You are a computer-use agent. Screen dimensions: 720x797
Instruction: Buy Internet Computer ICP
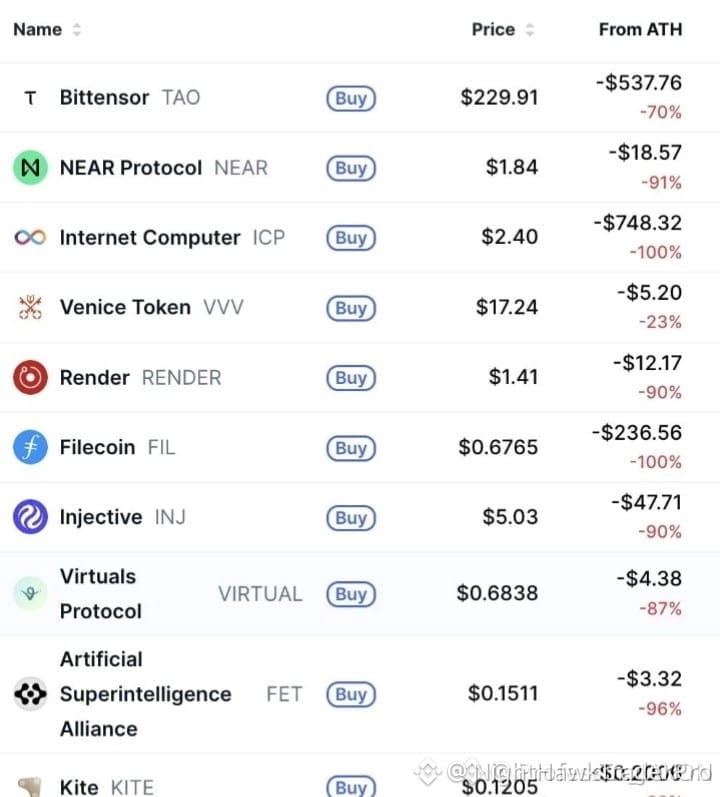coord(351,238)
